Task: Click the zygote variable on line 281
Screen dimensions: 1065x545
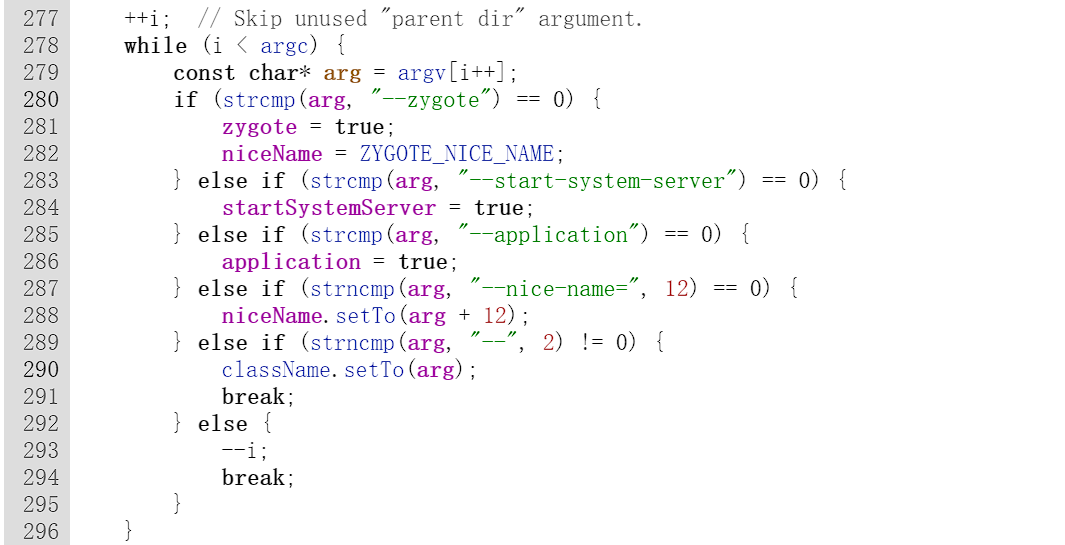Action: 259,128
